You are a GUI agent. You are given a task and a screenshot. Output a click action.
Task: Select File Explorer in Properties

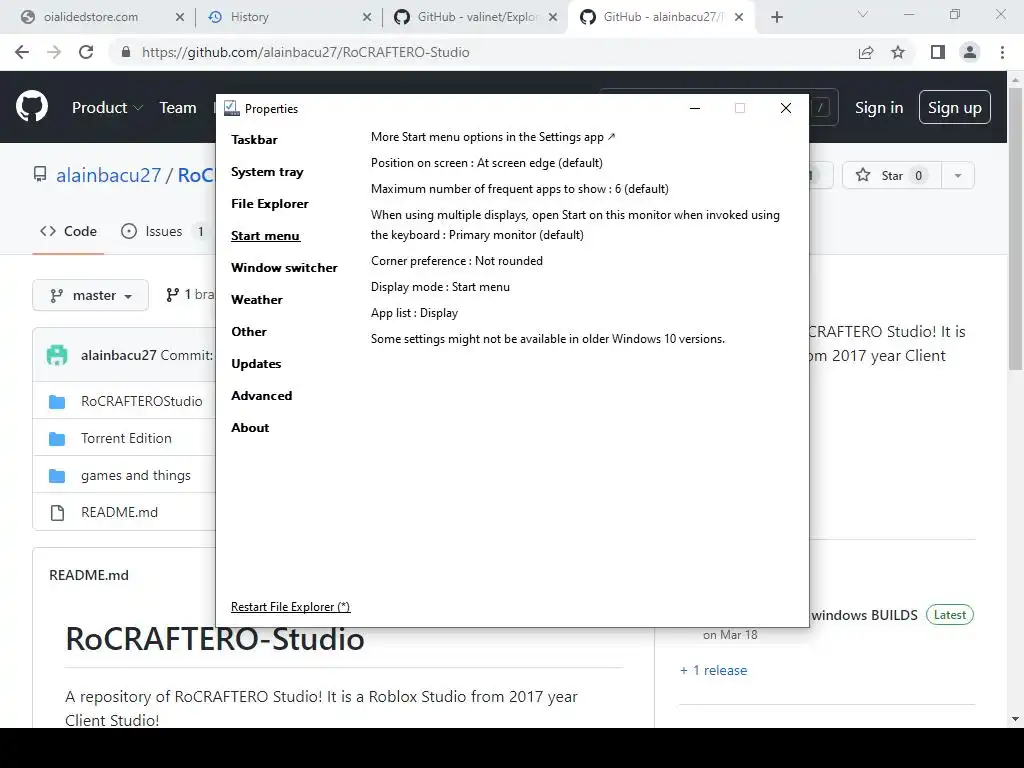(x=270, y=204)
